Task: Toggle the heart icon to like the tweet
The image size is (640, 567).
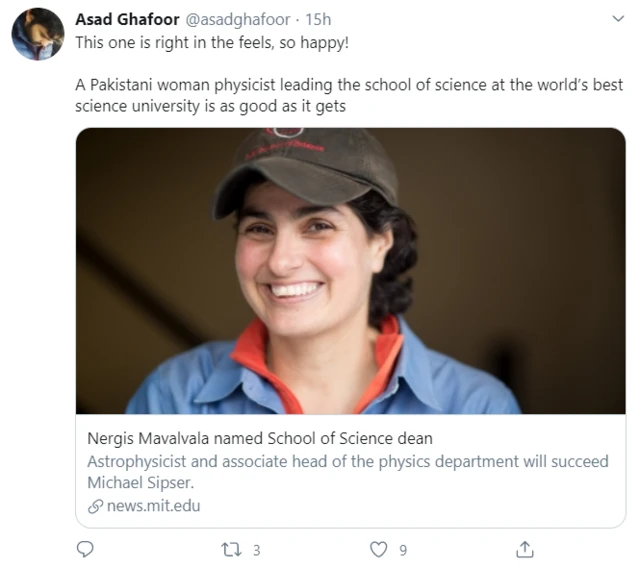Action: (x=378, y=549)
